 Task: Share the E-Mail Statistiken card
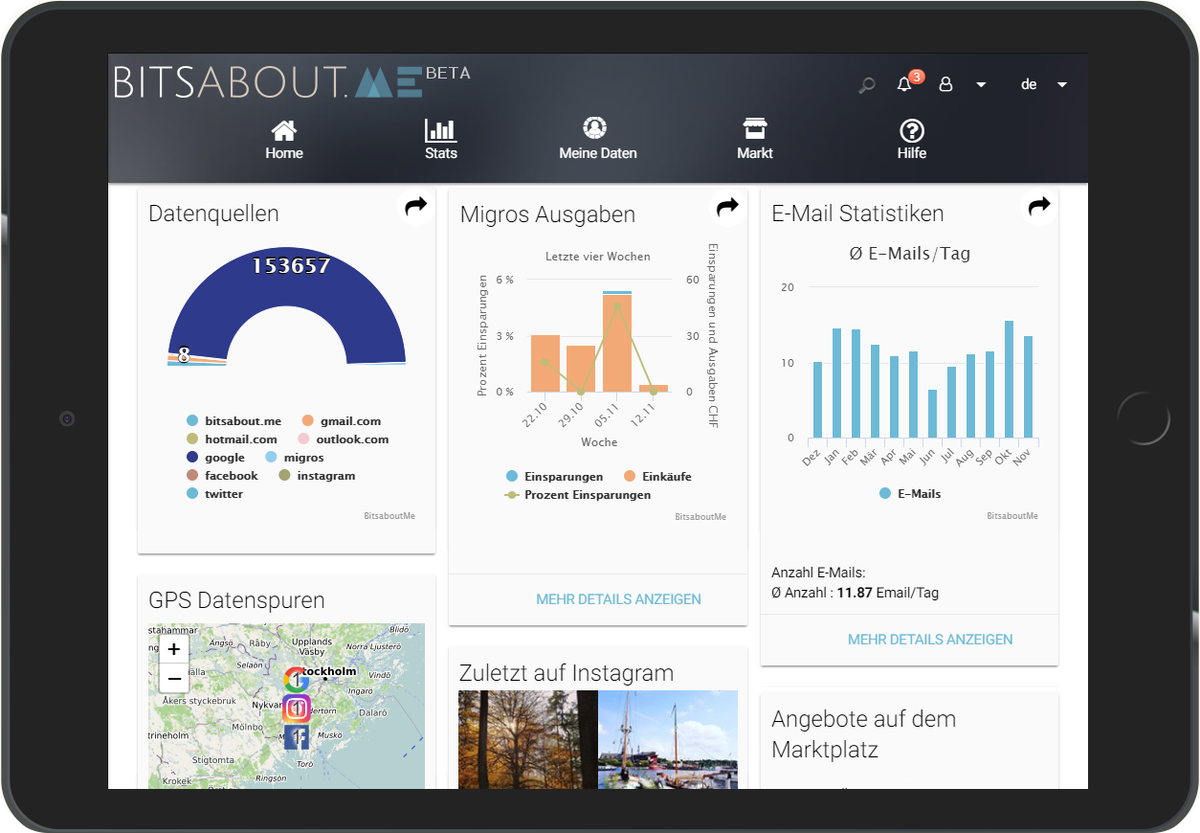[x=1040, y=206]
